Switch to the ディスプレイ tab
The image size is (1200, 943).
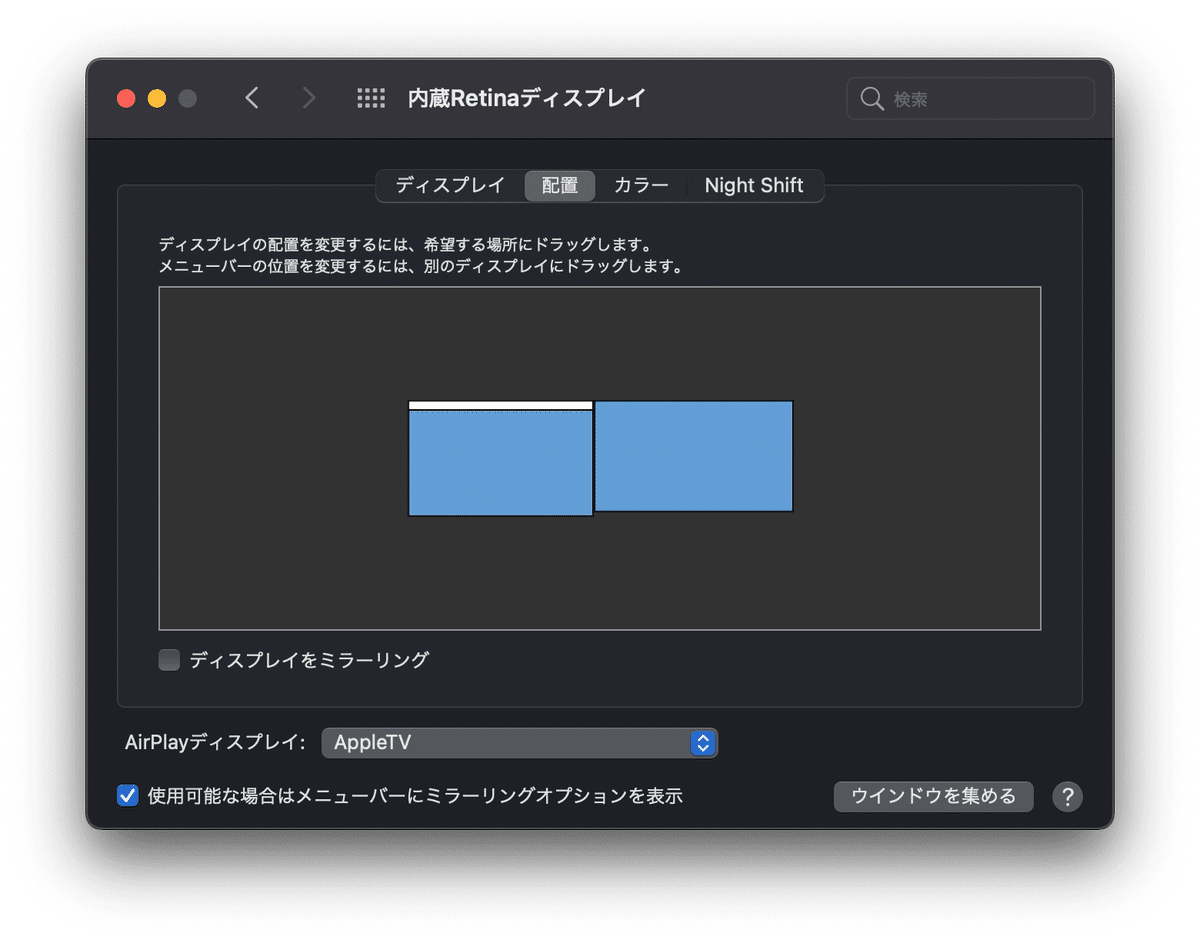(450, 186)
